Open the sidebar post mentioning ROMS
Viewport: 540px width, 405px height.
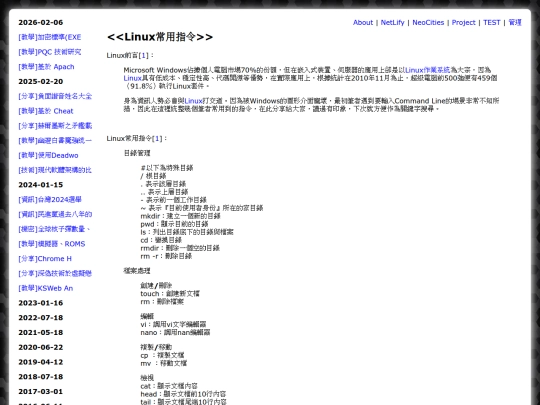tap(52, 244)
